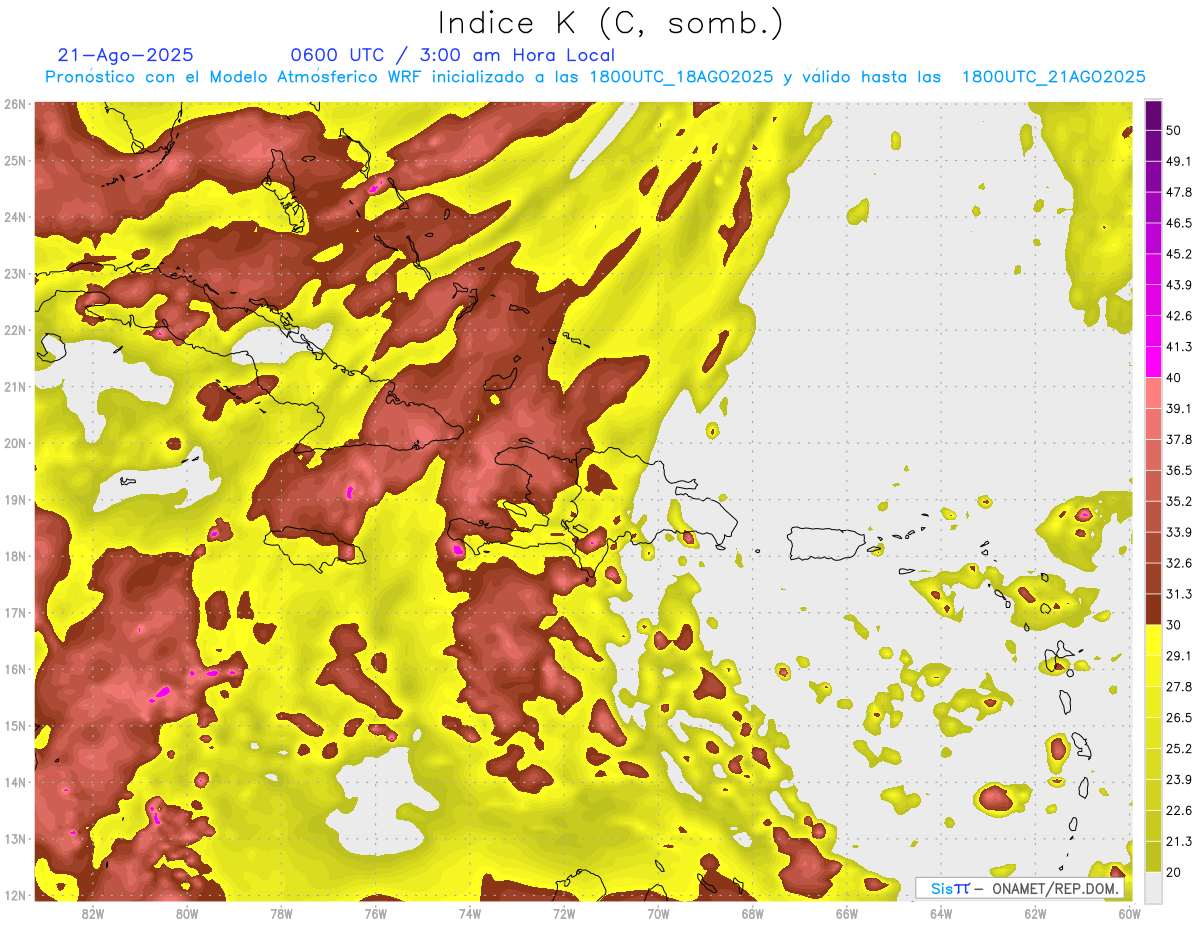The width and height of the screenshot is (1200, 927).
Task: Click the 24N latitude label
Action: pyautogui.click(x=15, y=217)
